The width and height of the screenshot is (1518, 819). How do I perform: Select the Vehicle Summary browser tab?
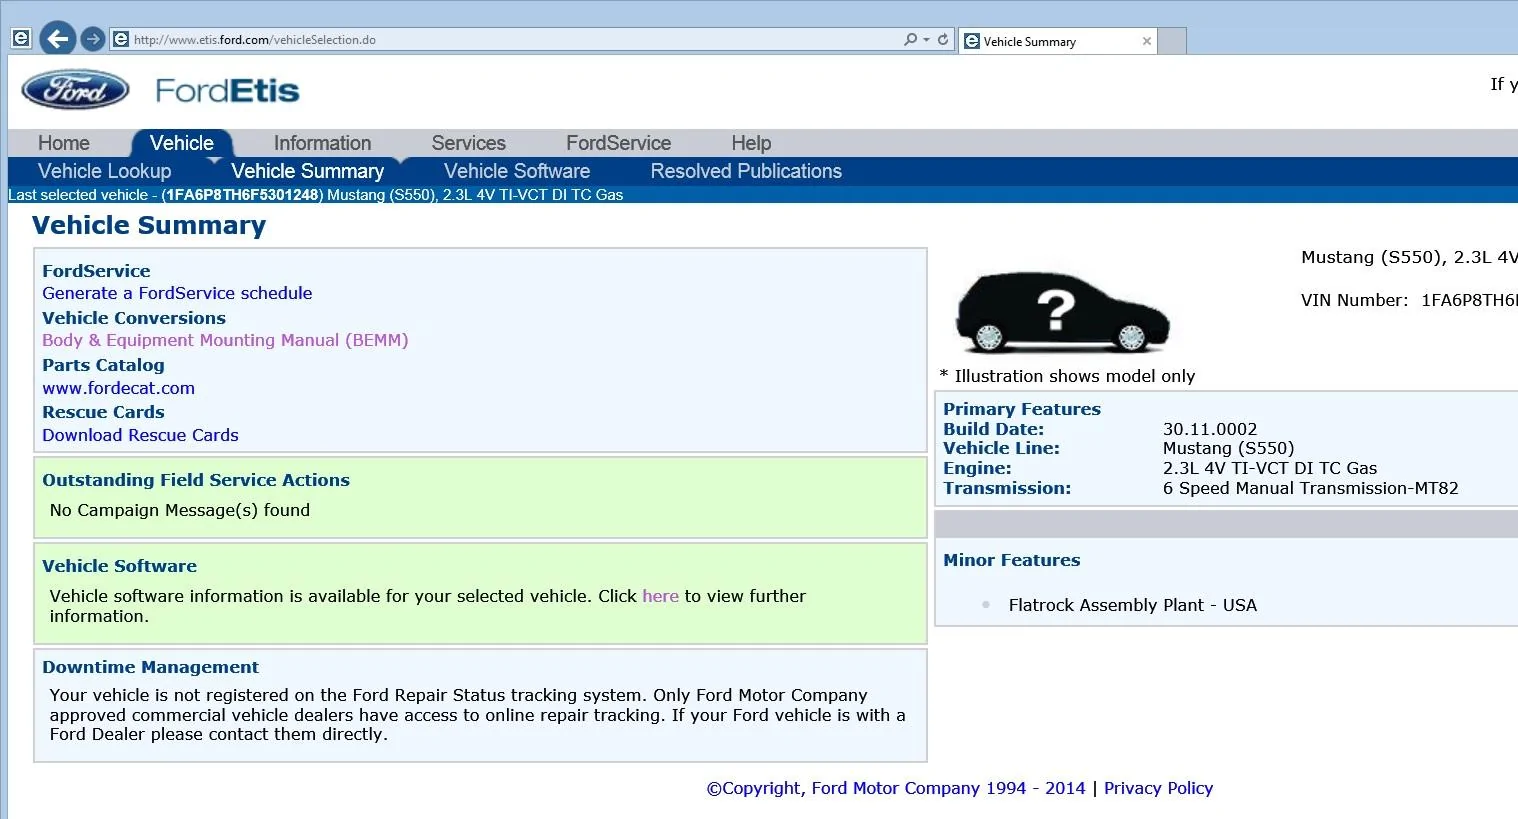click(1057, 41)
